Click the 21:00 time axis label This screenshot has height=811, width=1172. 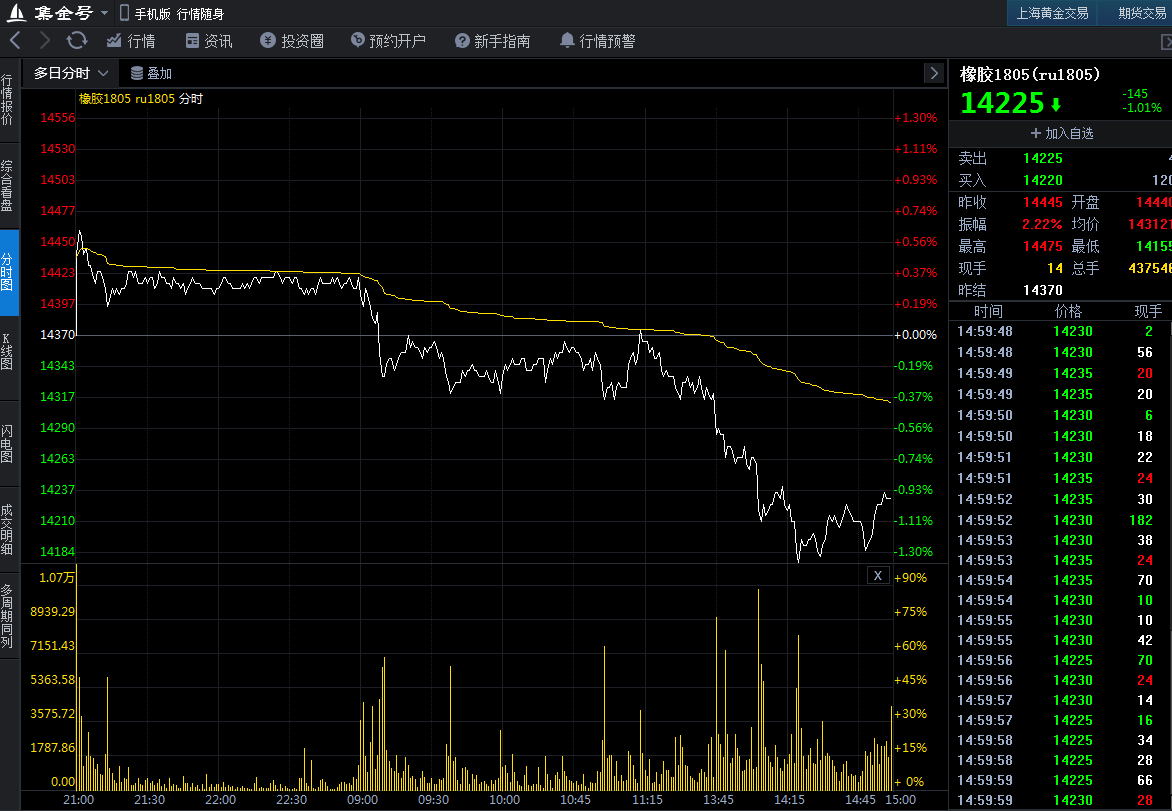click(x=78, y=800)
